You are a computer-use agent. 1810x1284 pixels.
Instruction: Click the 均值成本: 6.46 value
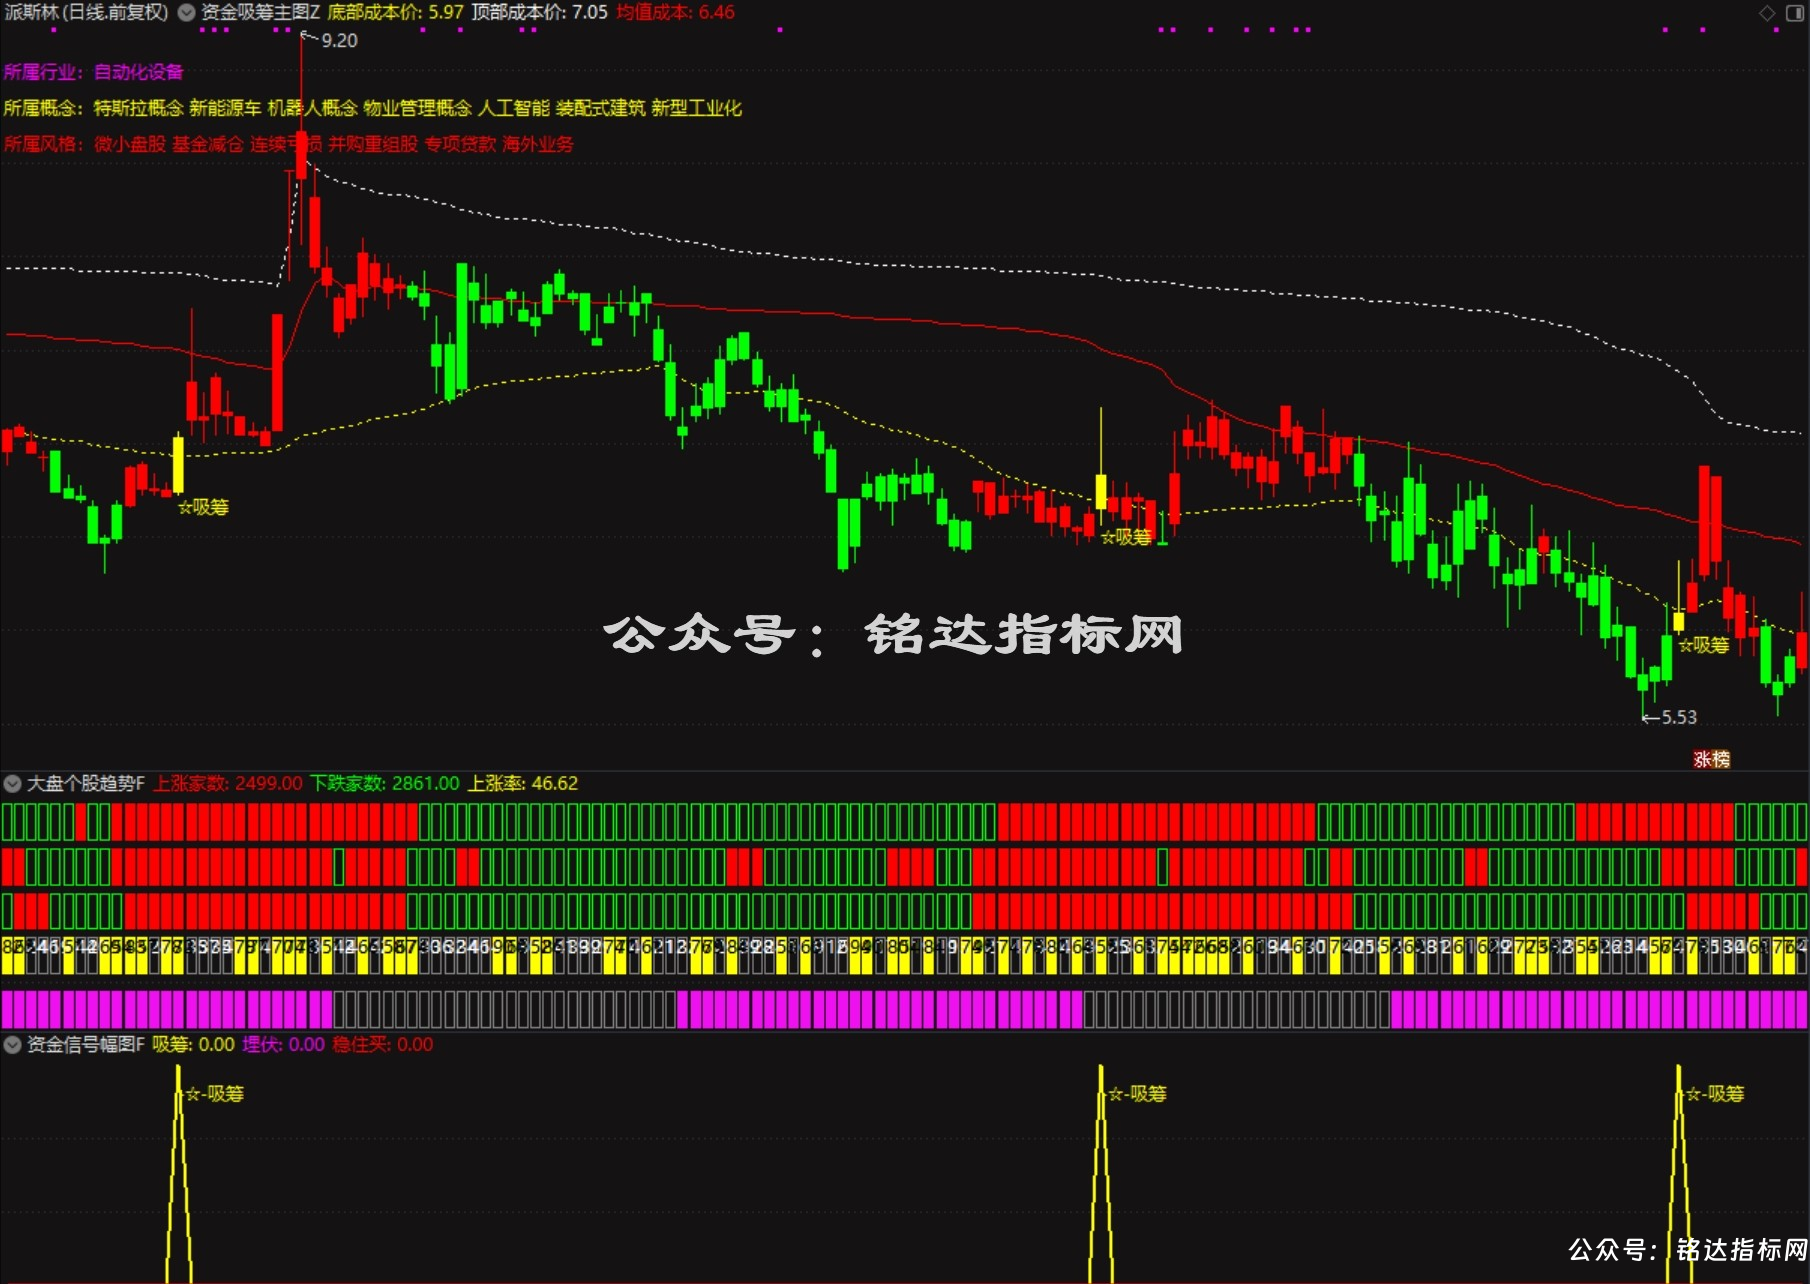(x=675, y=13)
